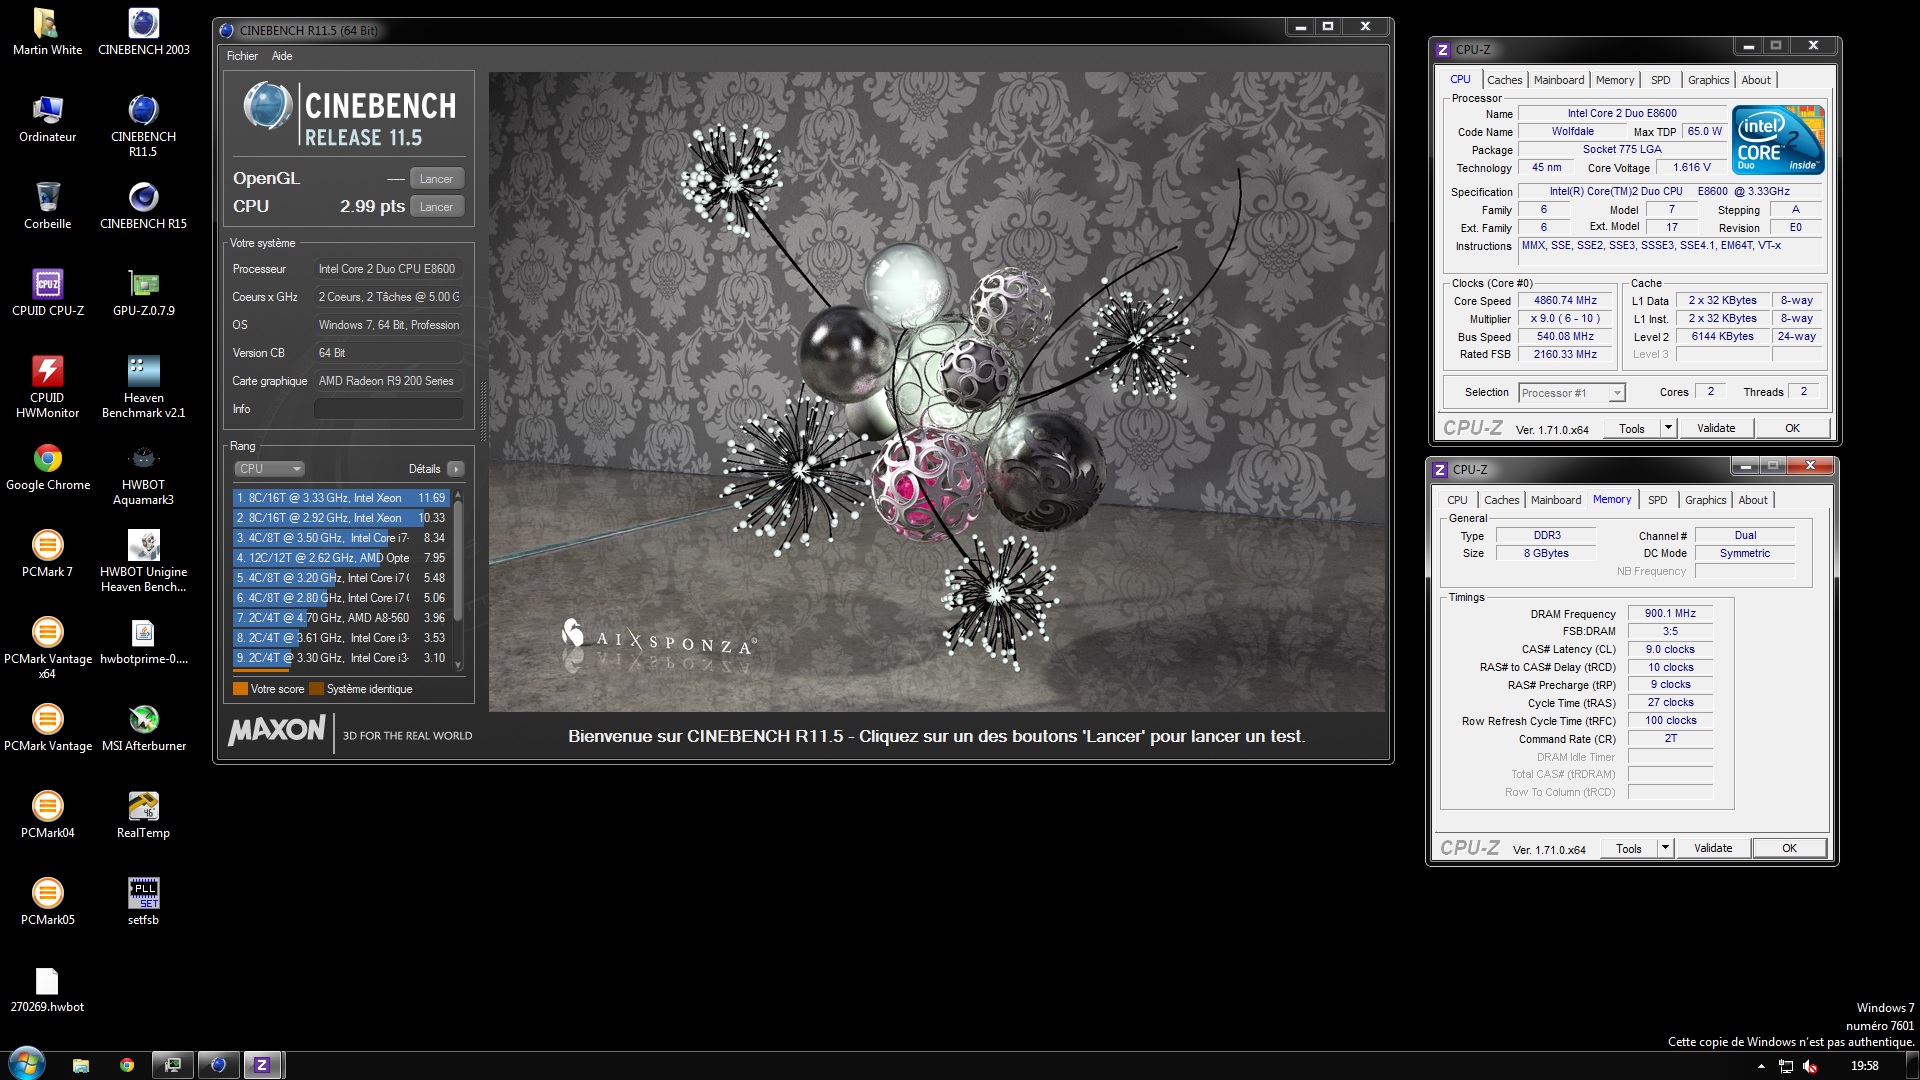Open the Corbeille recycle bin
Screen dimensions: 1920x1080
click(47, 206)
